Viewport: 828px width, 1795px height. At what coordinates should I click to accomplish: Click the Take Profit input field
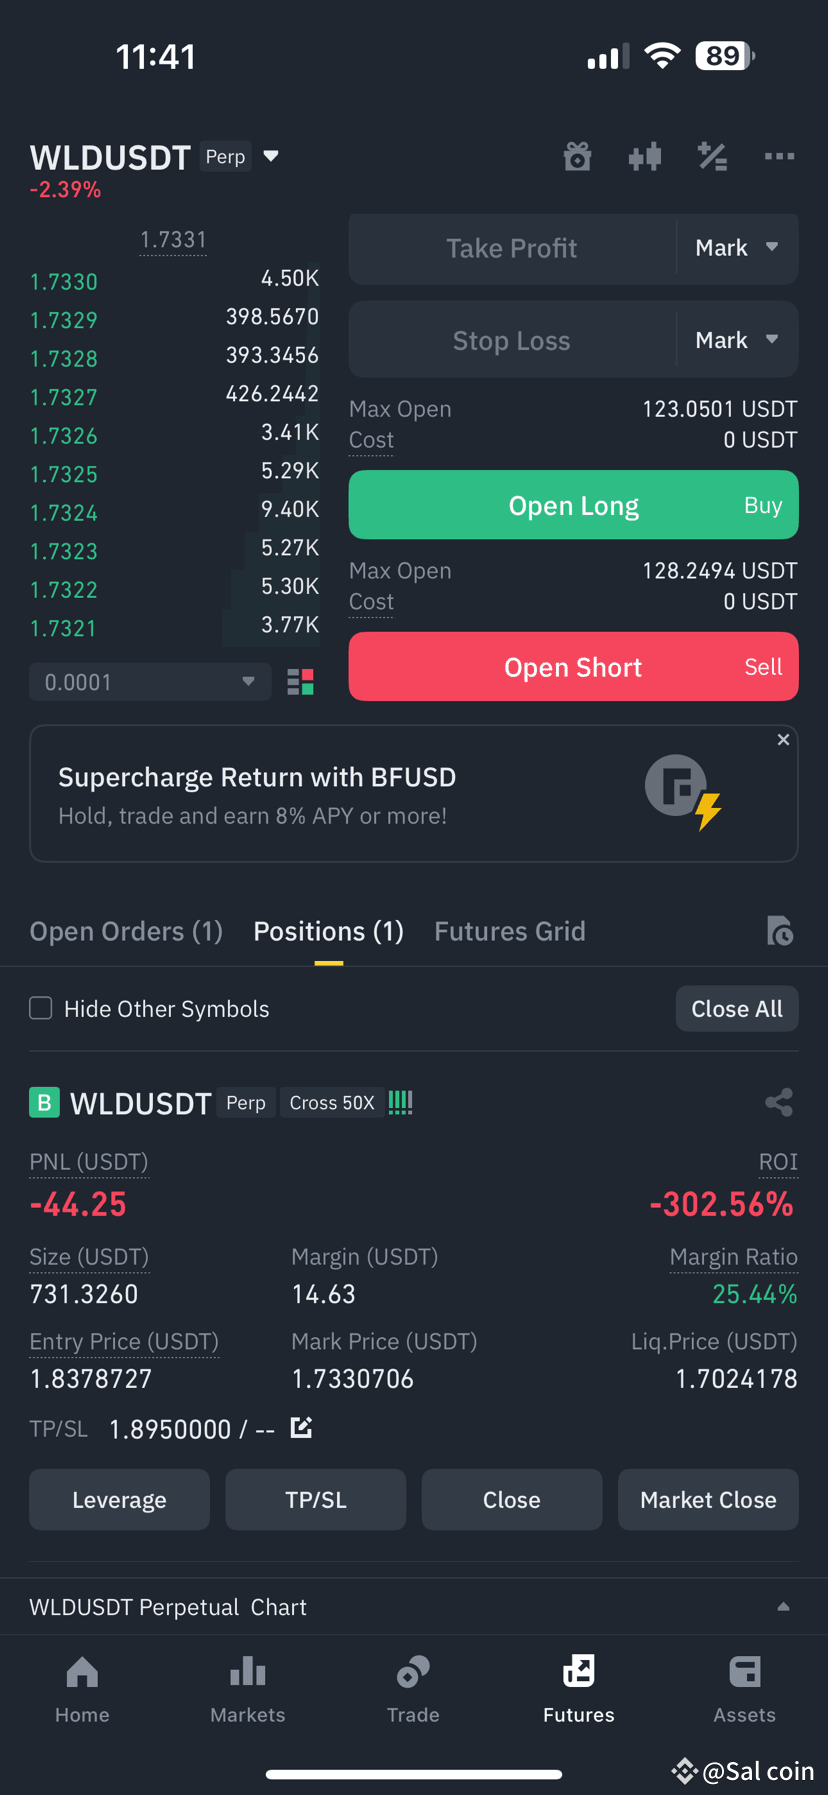click(500, 248)
